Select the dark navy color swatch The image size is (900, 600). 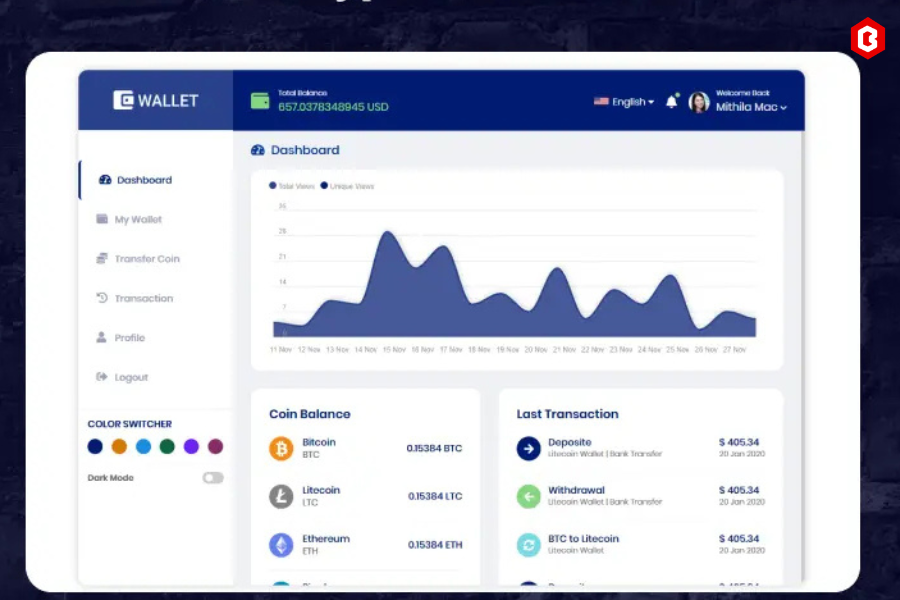(x=95, y=446)
